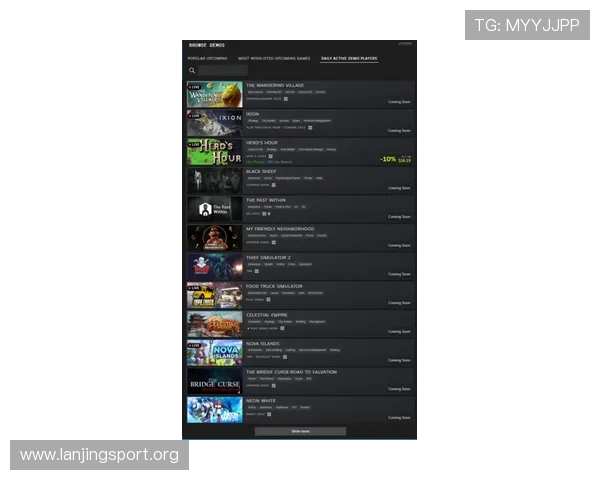Viewport: 600px width, 480px height.
Task: Click Coming Soon label in Ixion row
Action: [399, 131]
